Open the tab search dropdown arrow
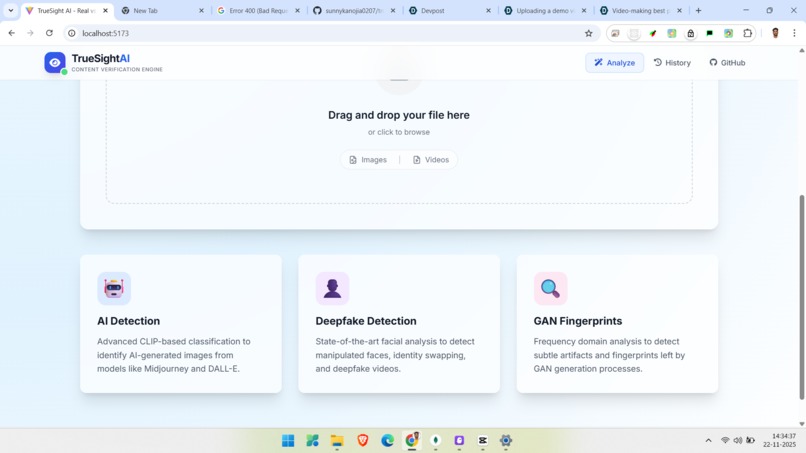Screen dimensions: 806x453 10,10
